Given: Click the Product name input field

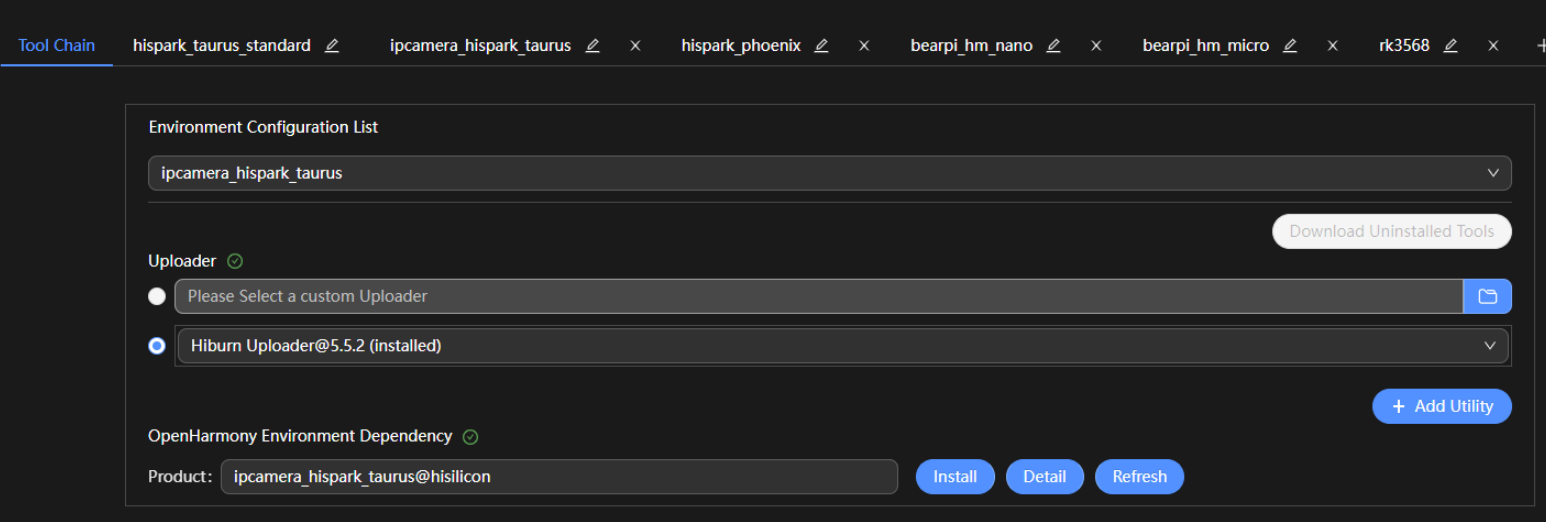Looking at the screenshot, I should pos(558,477).
